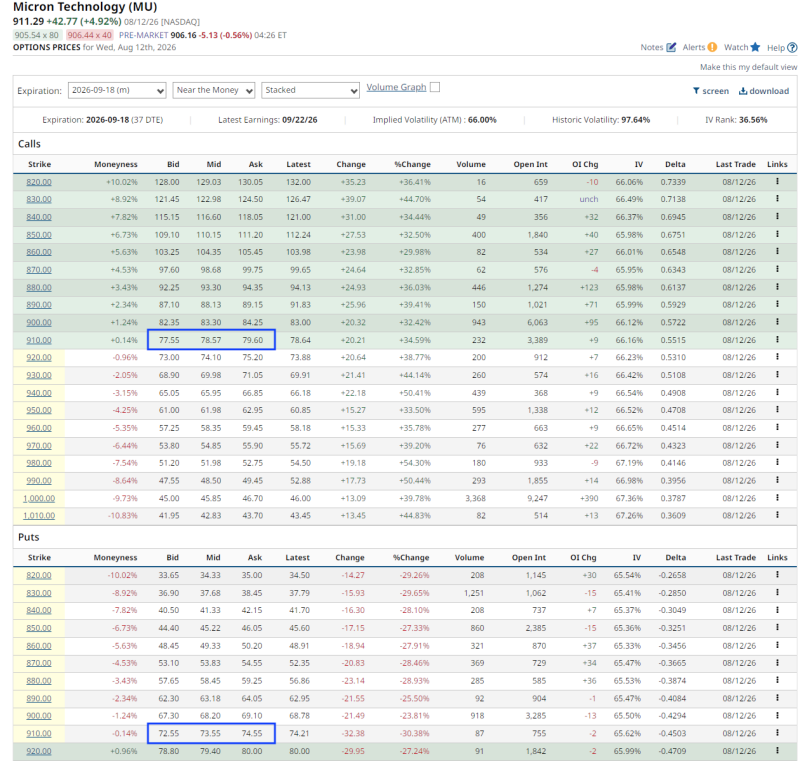Open the Alerts exclamation icon
800x761 pixels.
click(712, 47)
